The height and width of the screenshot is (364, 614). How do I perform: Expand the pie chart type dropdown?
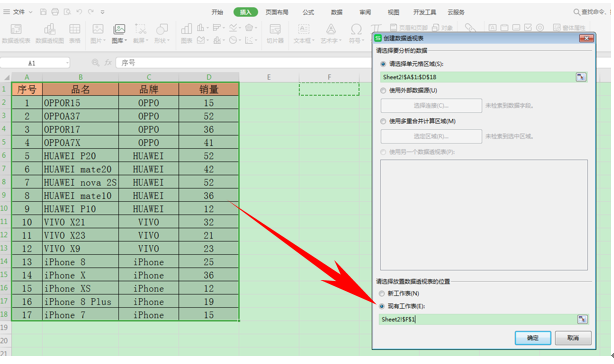(x=240, y=40)
